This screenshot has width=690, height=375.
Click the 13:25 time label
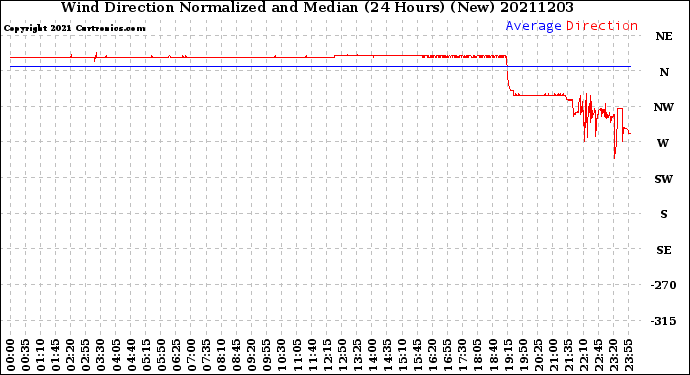pyautogui.click(x=357, y=355)
